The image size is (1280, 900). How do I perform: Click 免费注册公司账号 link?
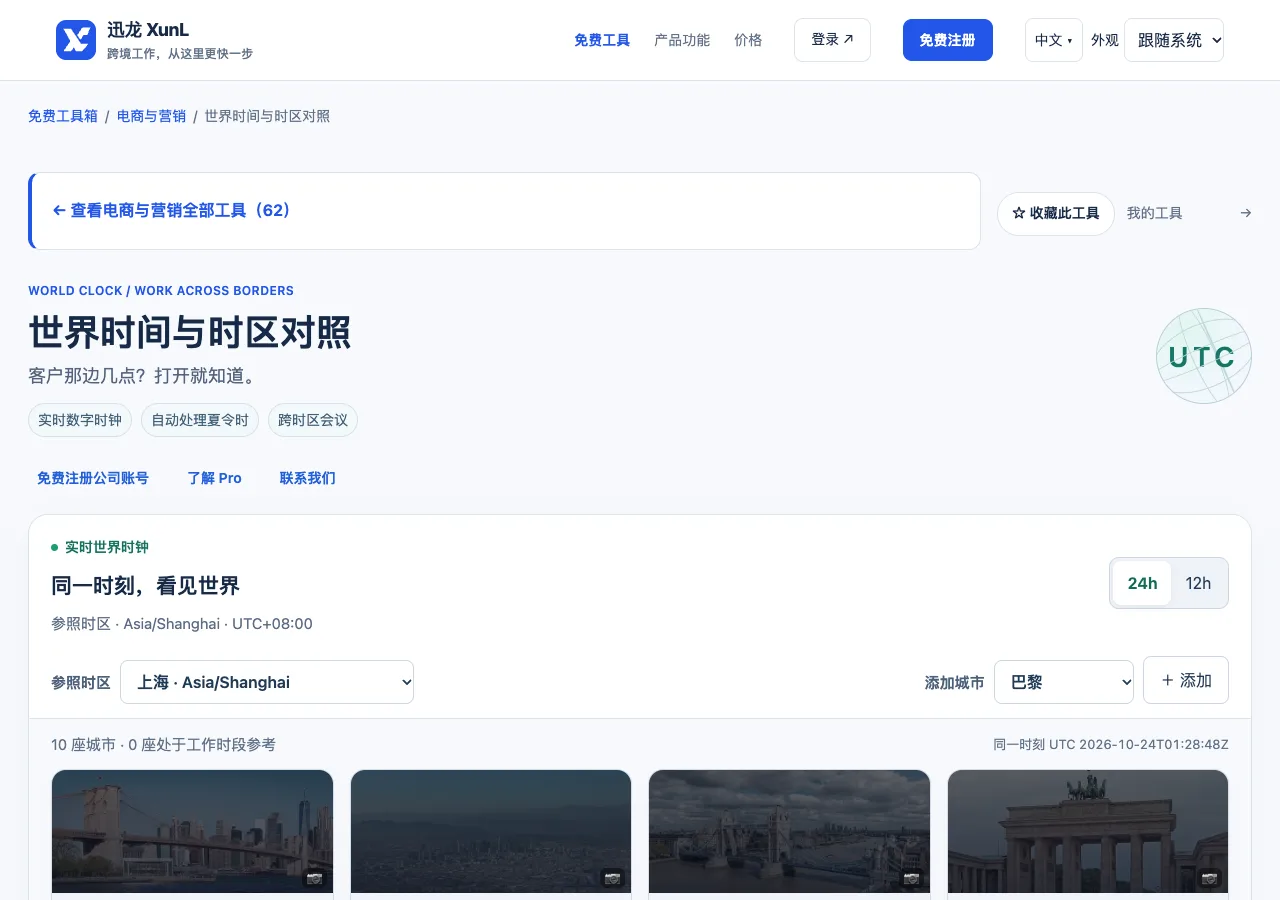pos(93,478)
